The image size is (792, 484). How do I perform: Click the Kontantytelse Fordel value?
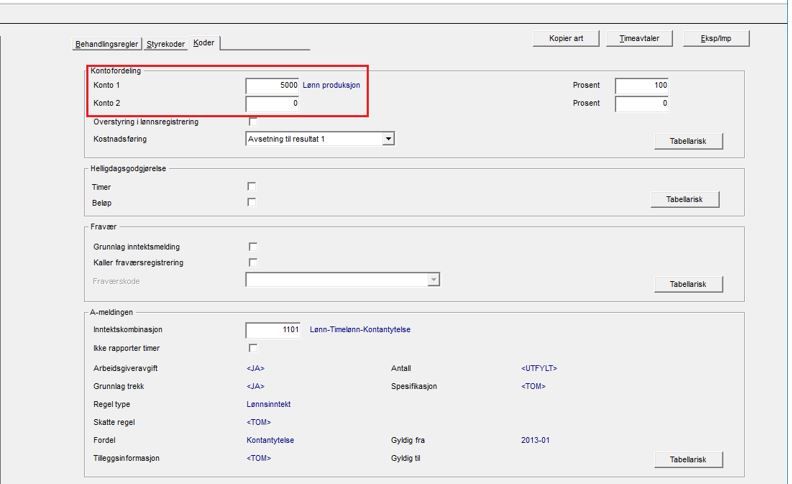270,440
